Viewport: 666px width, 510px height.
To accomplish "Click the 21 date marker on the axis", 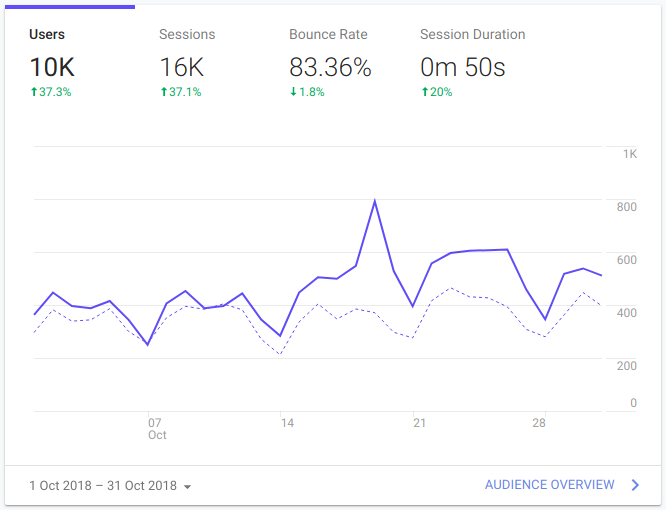I will pyautogui.click(x=419, y=423).
